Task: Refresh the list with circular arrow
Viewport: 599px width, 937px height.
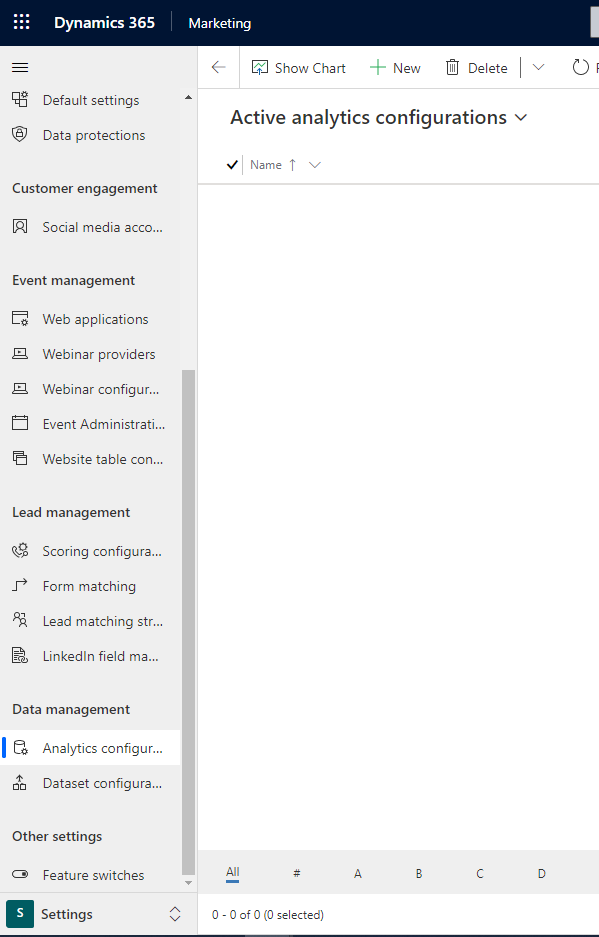Action: coord(580,68)
